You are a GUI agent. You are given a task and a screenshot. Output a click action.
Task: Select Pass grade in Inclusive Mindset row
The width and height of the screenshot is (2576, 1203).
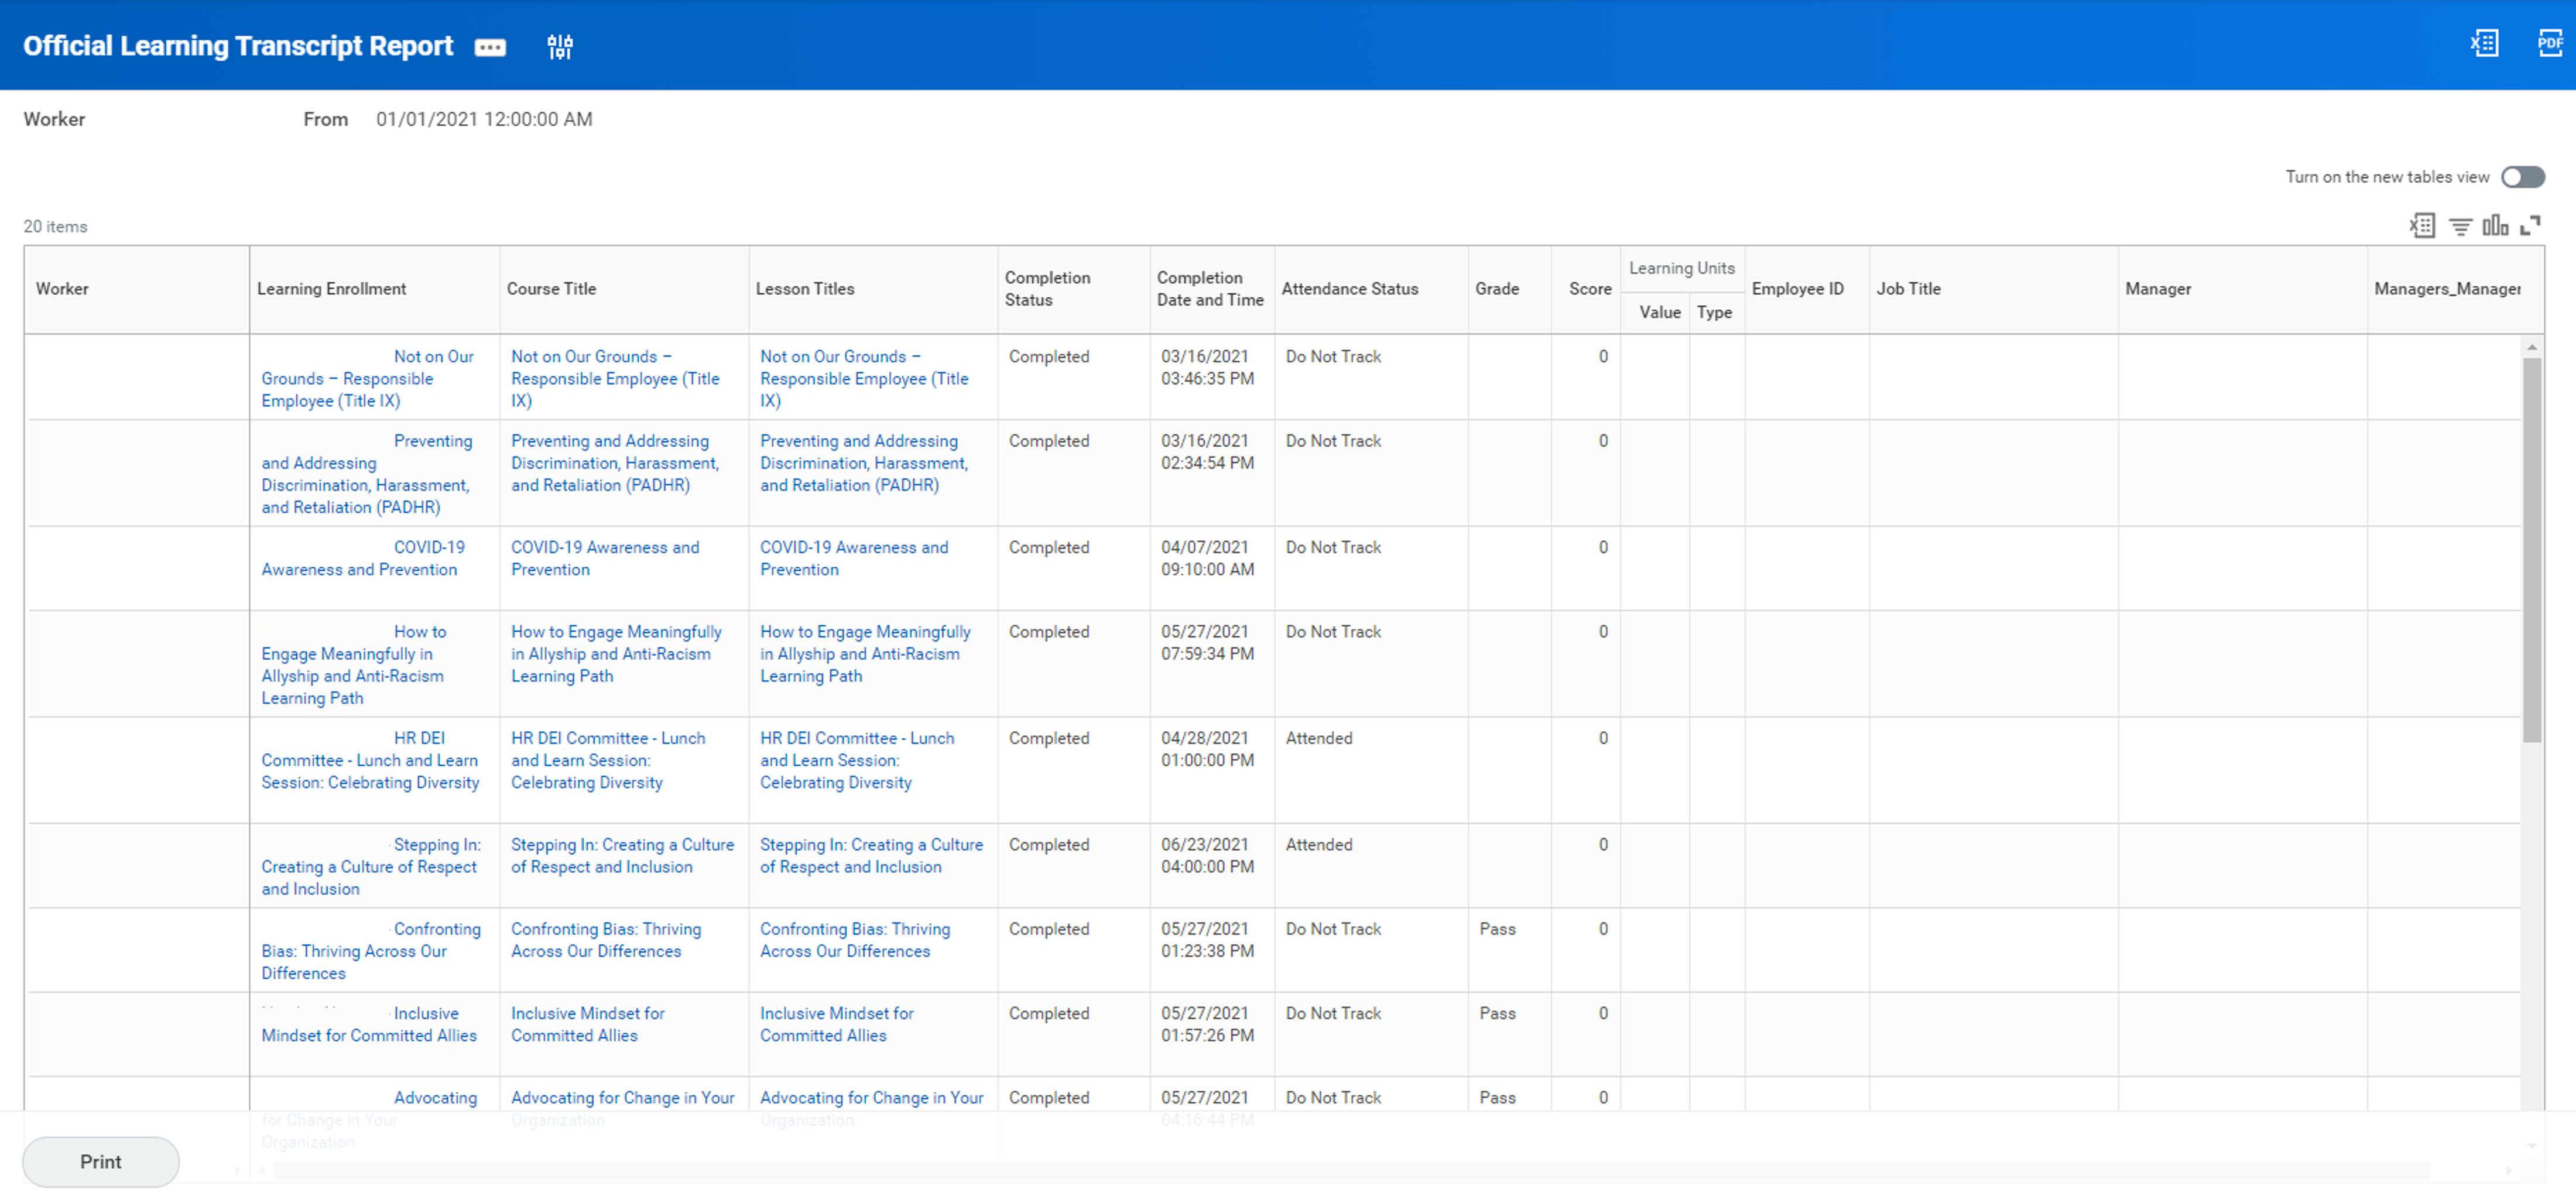[x=1497, y=1013]
